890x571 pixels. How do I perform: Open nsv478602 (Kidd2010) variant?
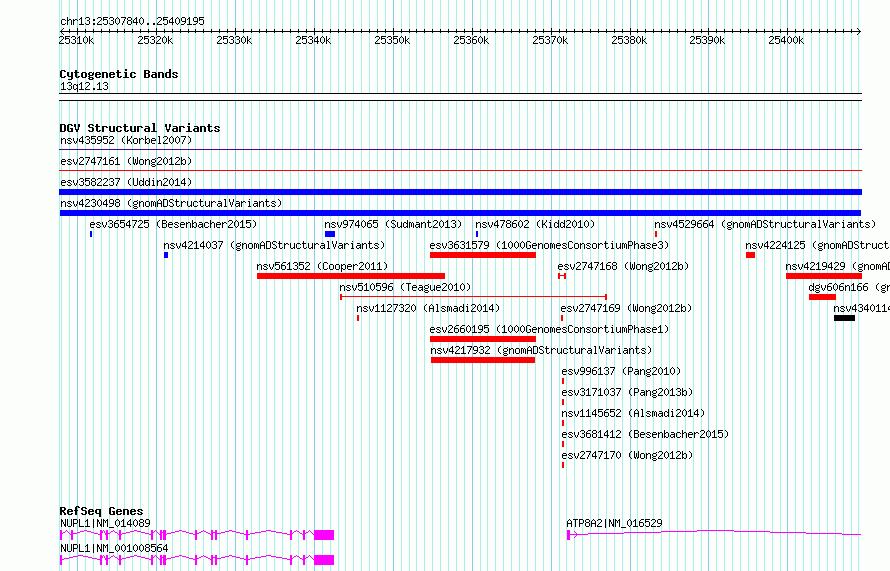(535, 224)
